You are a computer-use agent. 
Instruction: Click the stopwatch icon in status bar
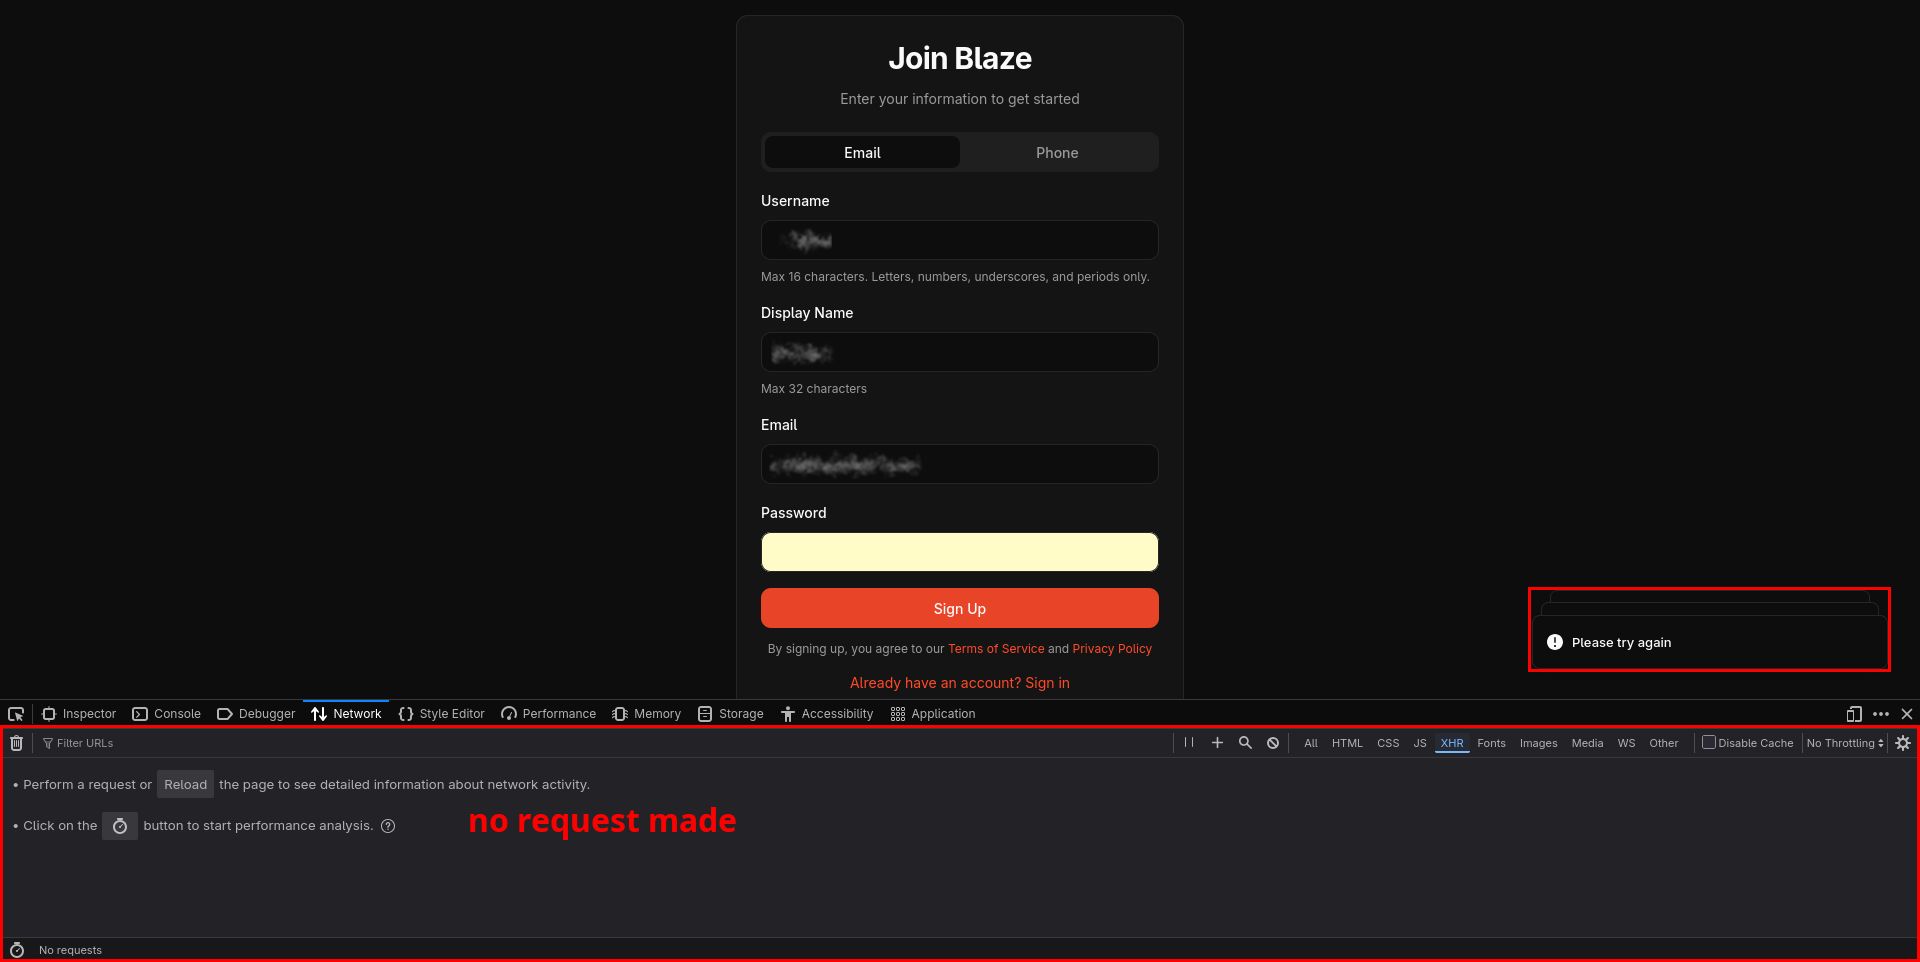(x=17, y=950)
